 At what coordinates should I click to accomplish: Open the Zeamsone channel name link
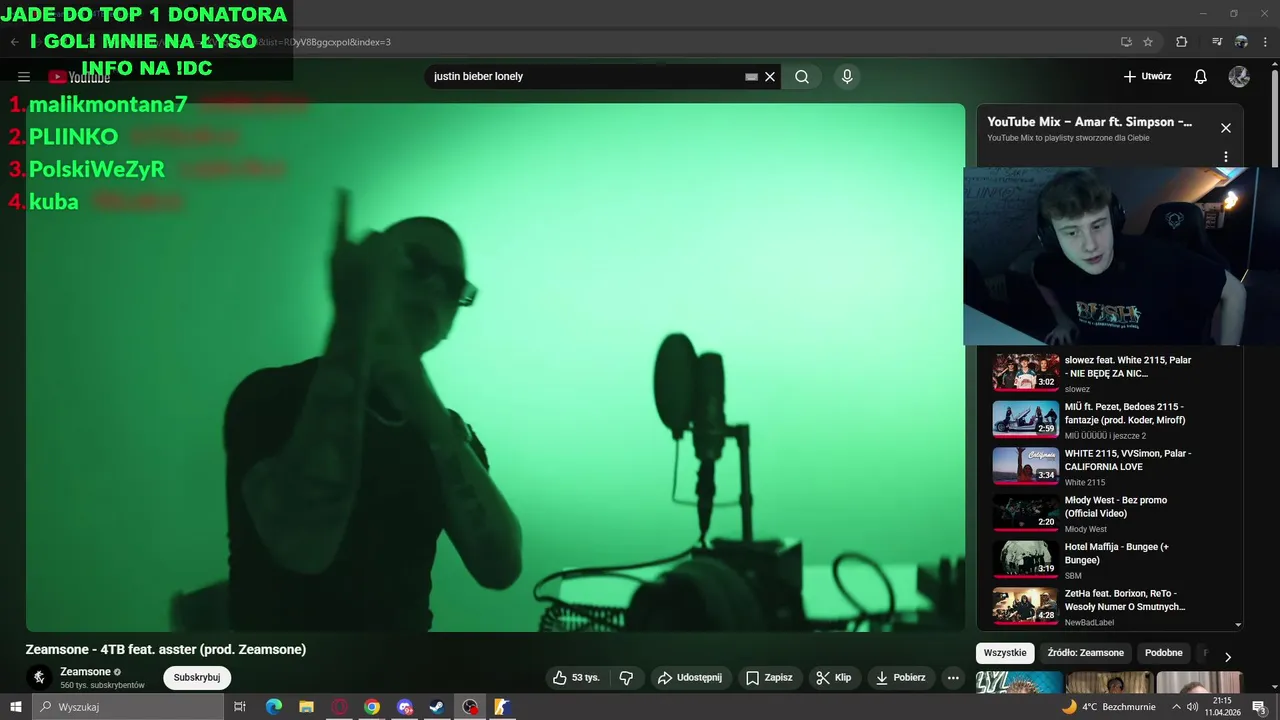point(85,672)
